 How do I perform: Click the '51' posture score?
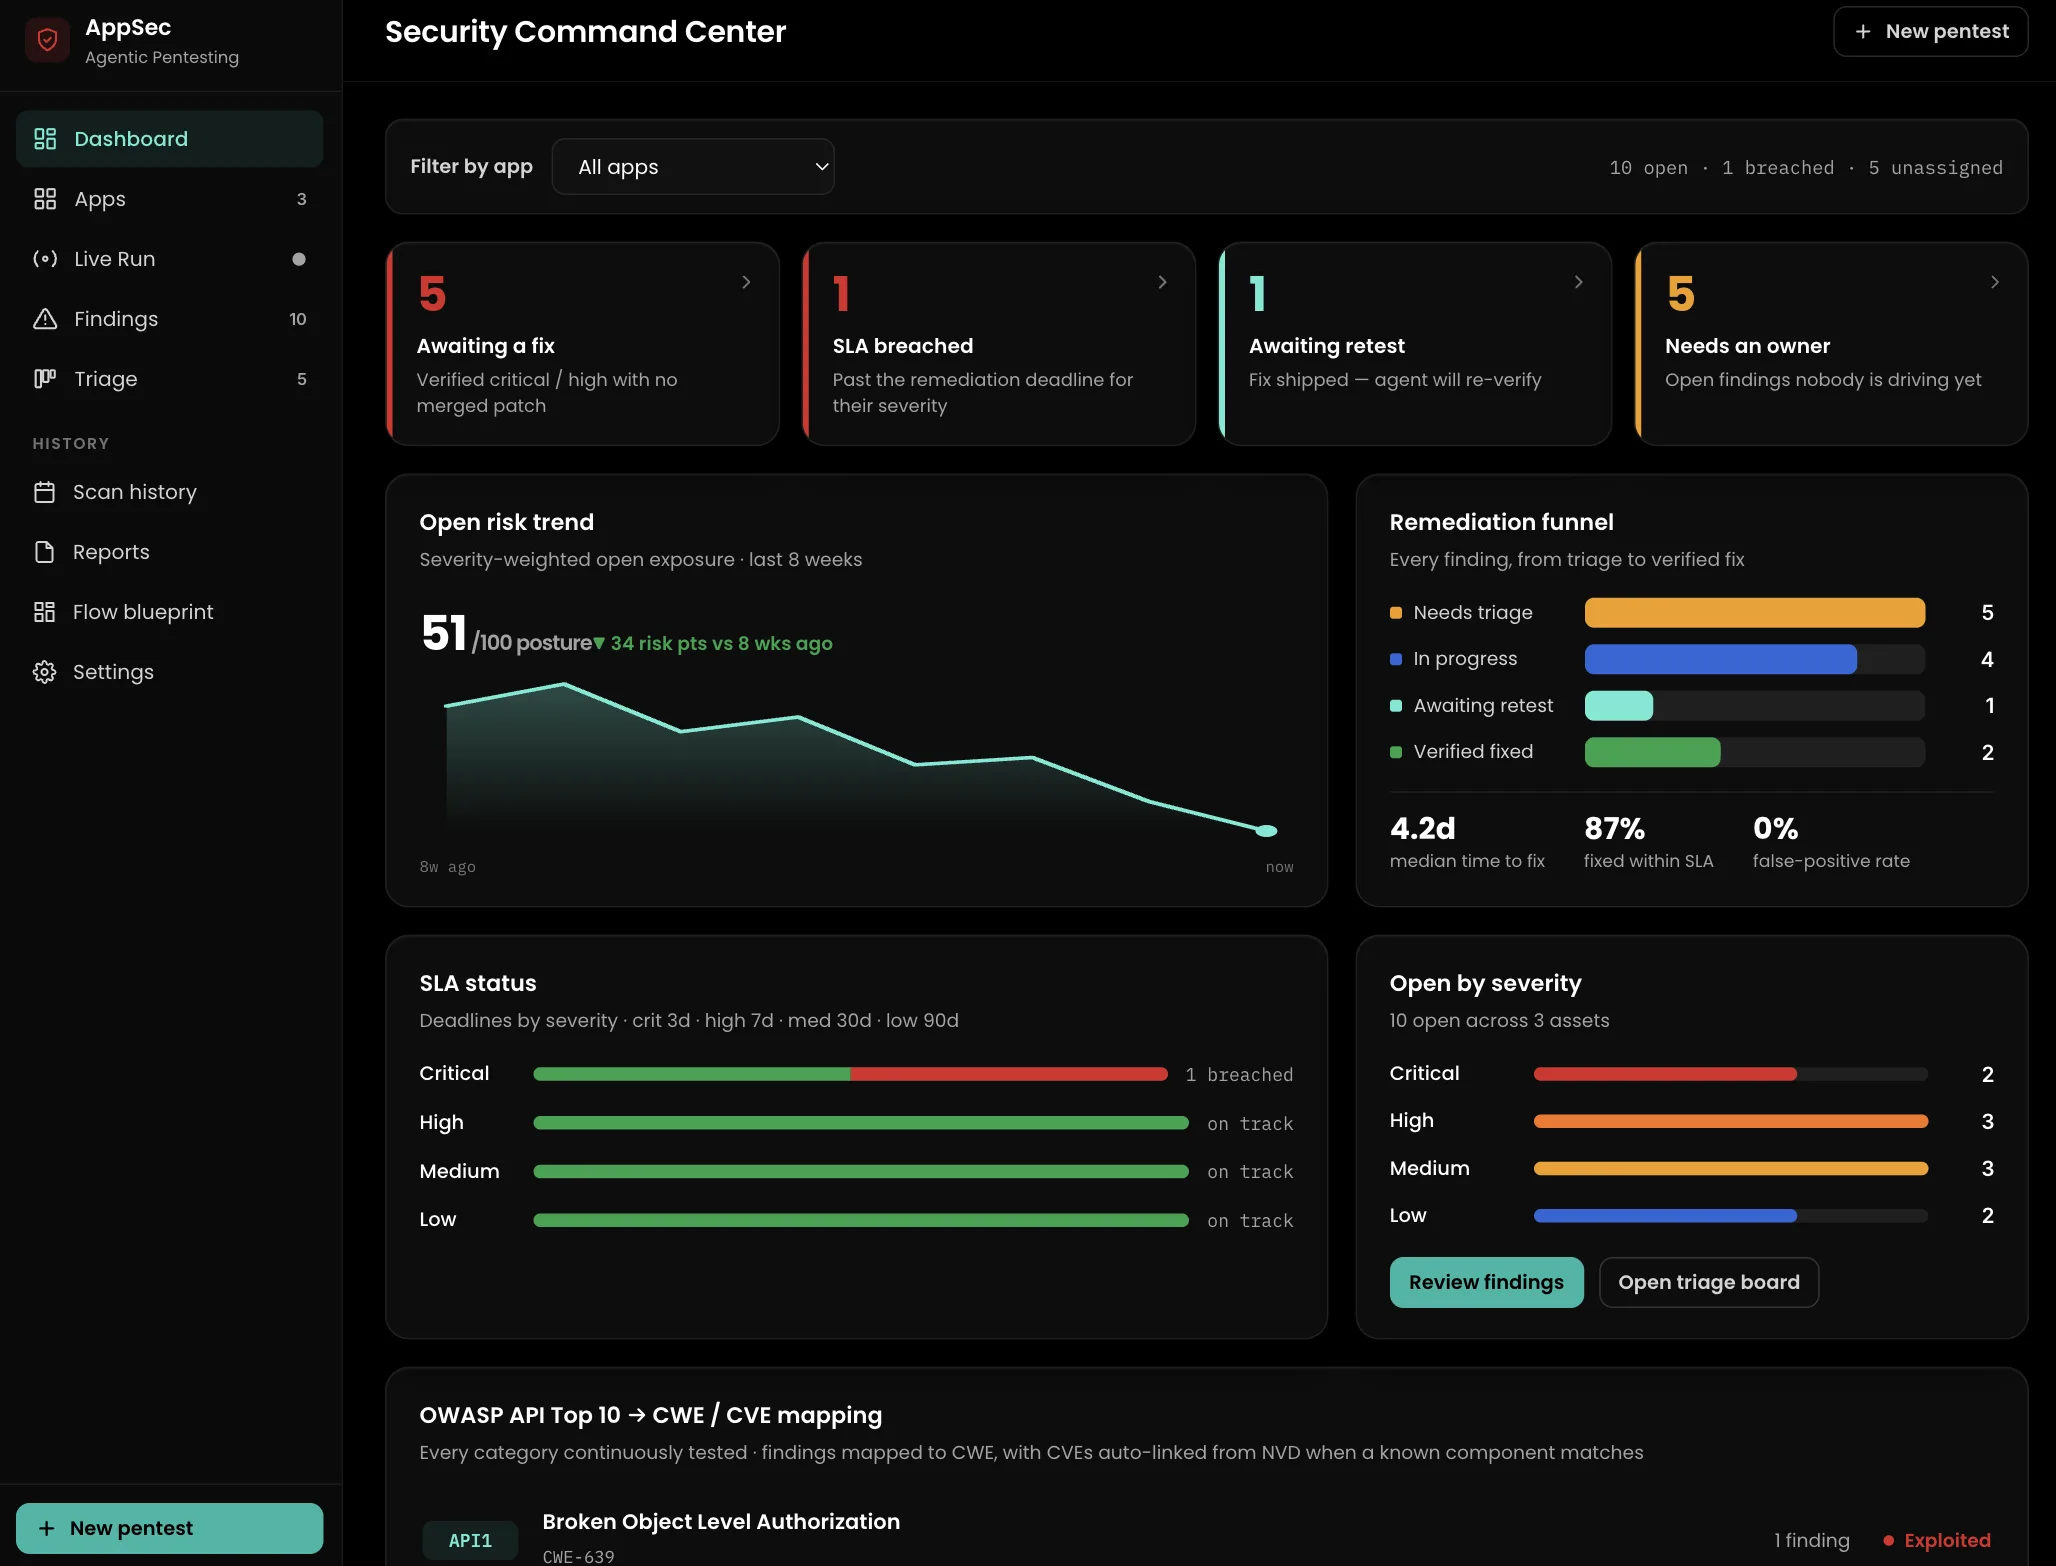coord(444,633)
